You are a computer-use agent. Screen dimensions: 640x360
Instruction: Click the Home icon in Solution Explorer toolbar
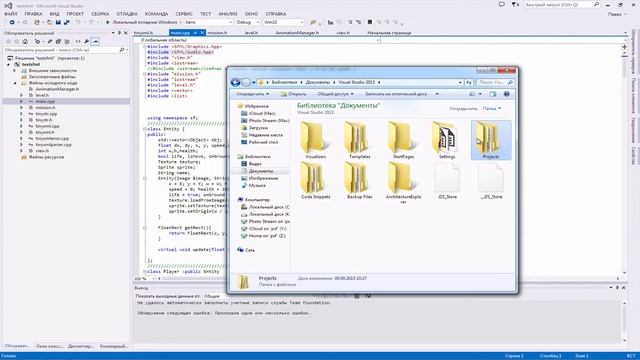(x=25, y=41)
